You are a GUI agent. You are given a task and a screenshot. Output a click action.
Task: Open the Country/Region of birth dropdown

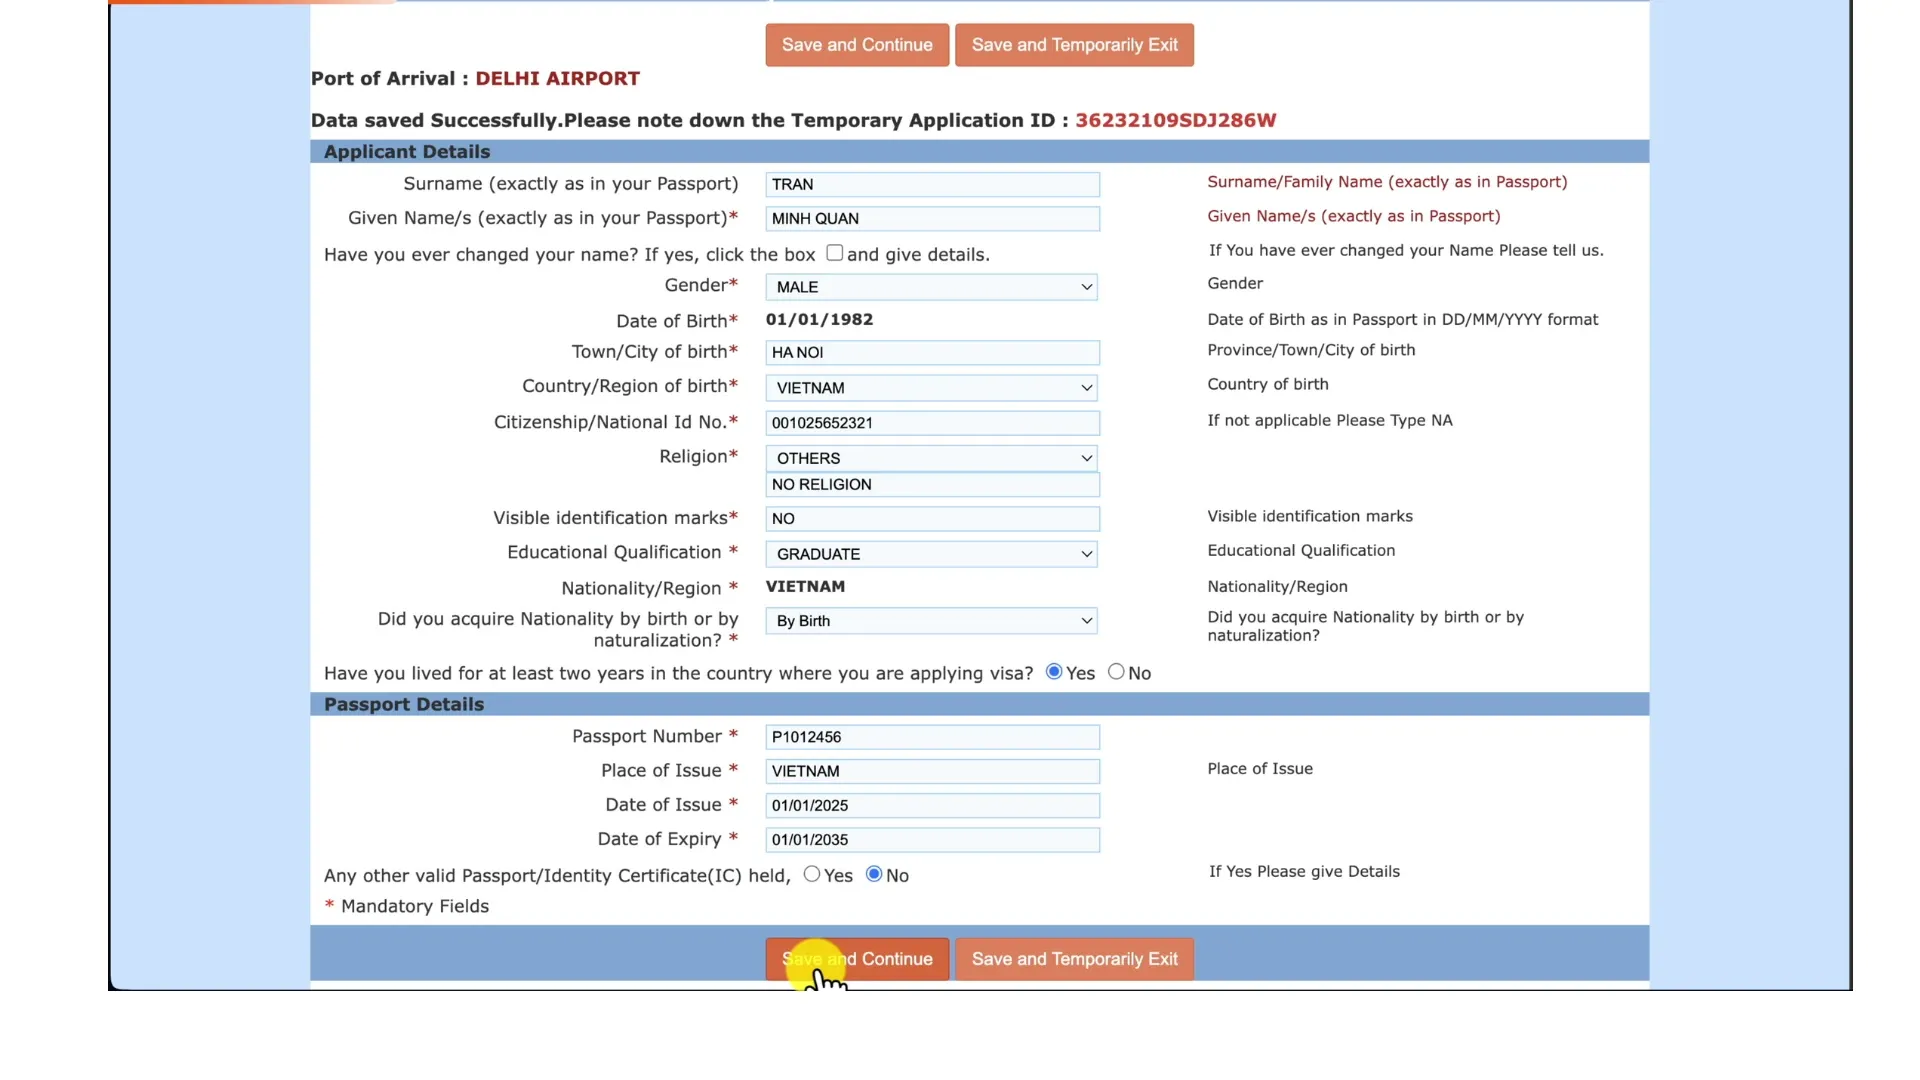point(931,388)
